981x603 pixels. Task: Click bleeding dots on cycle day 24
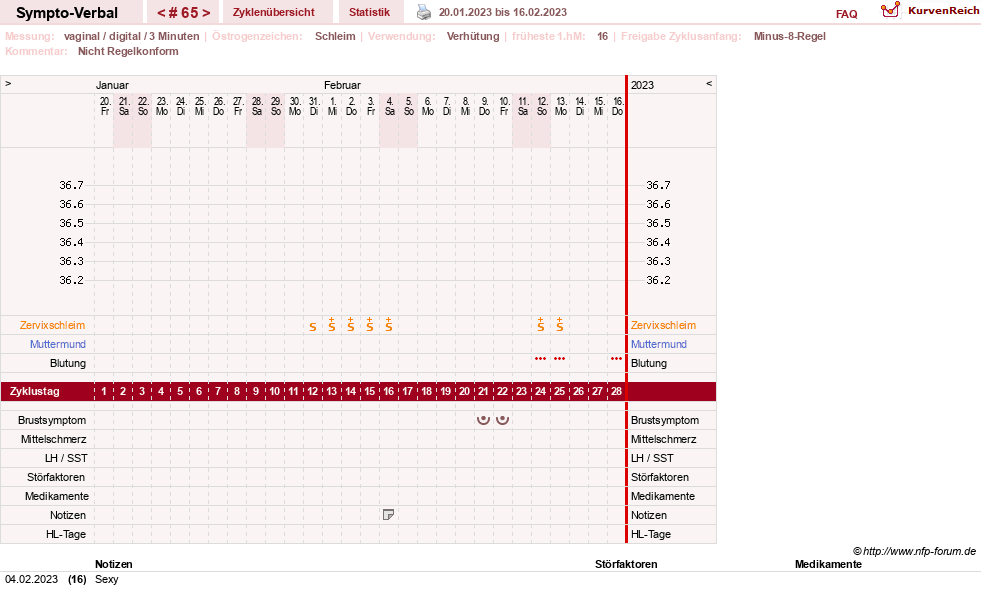coord(541,359)
